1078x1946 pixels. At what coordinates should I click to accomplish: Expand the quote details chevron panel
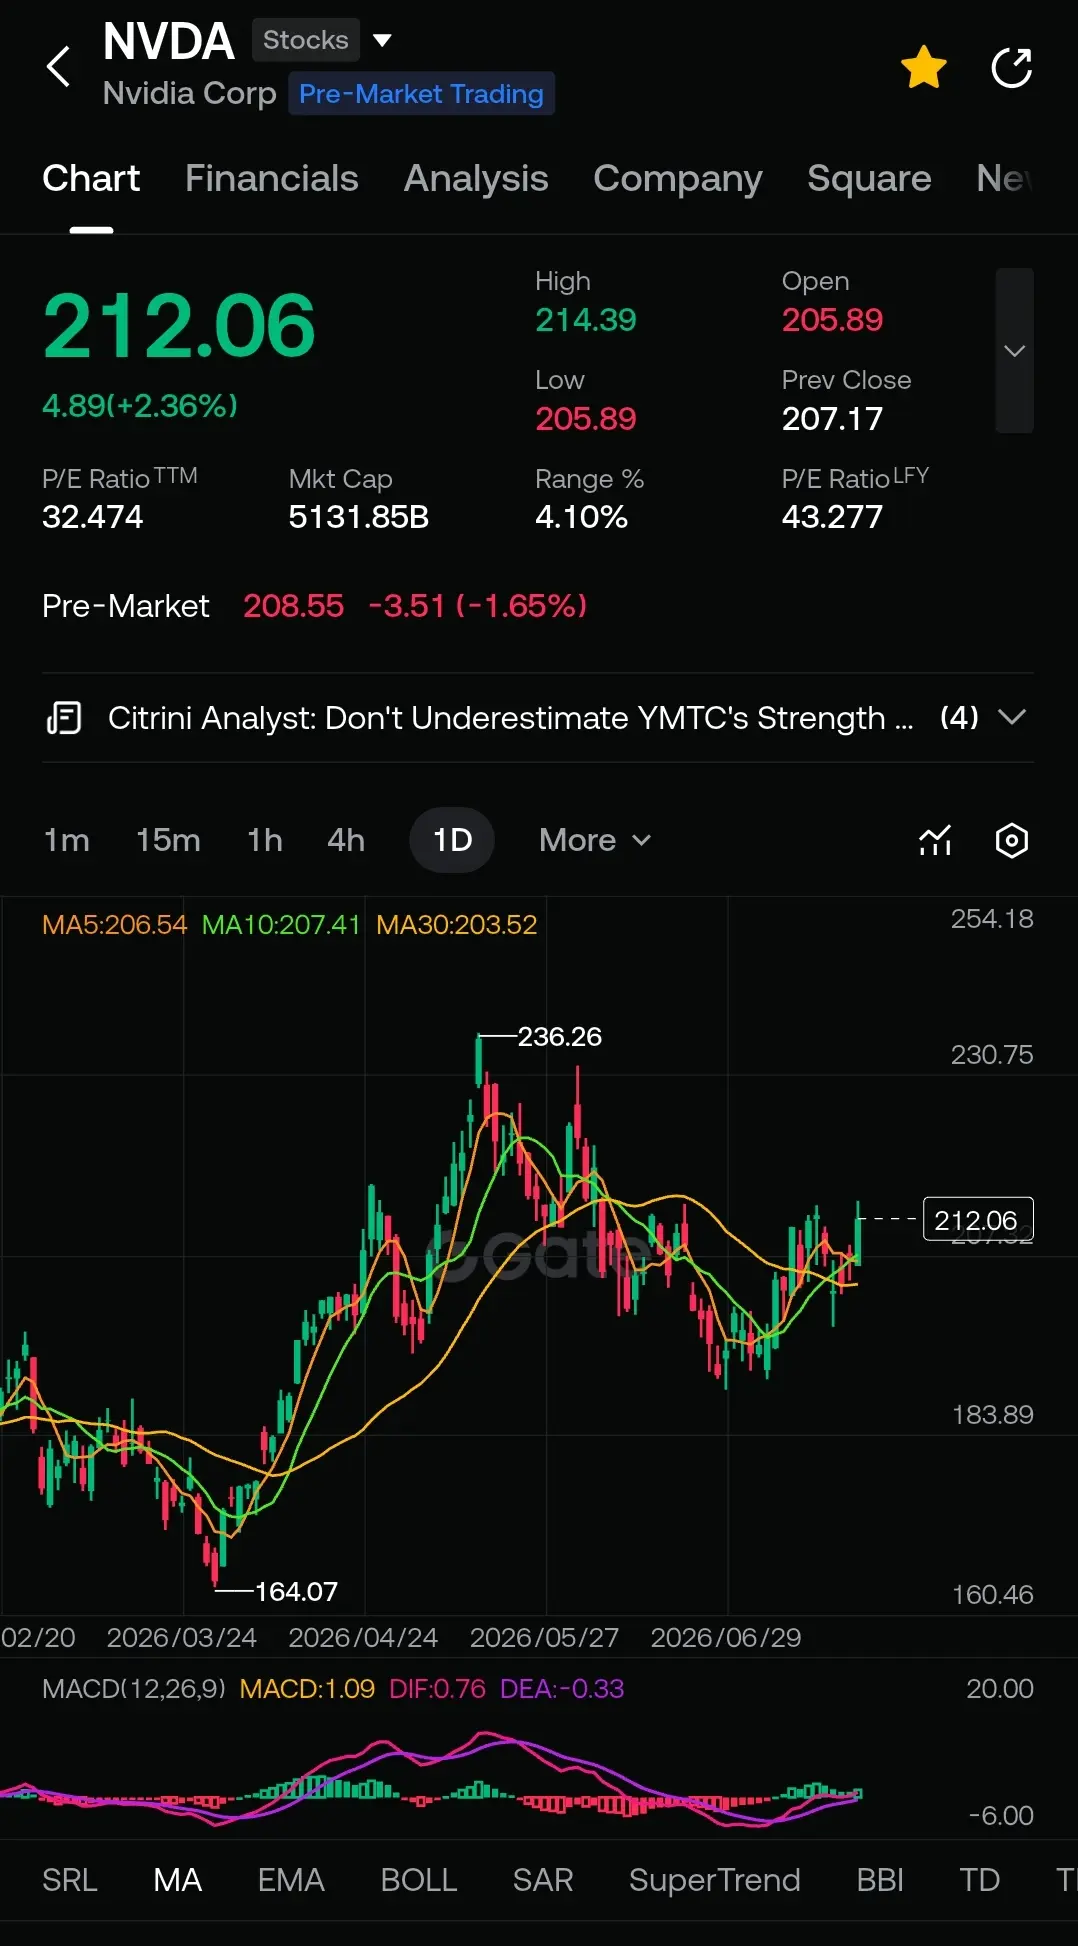point(1014,350)
